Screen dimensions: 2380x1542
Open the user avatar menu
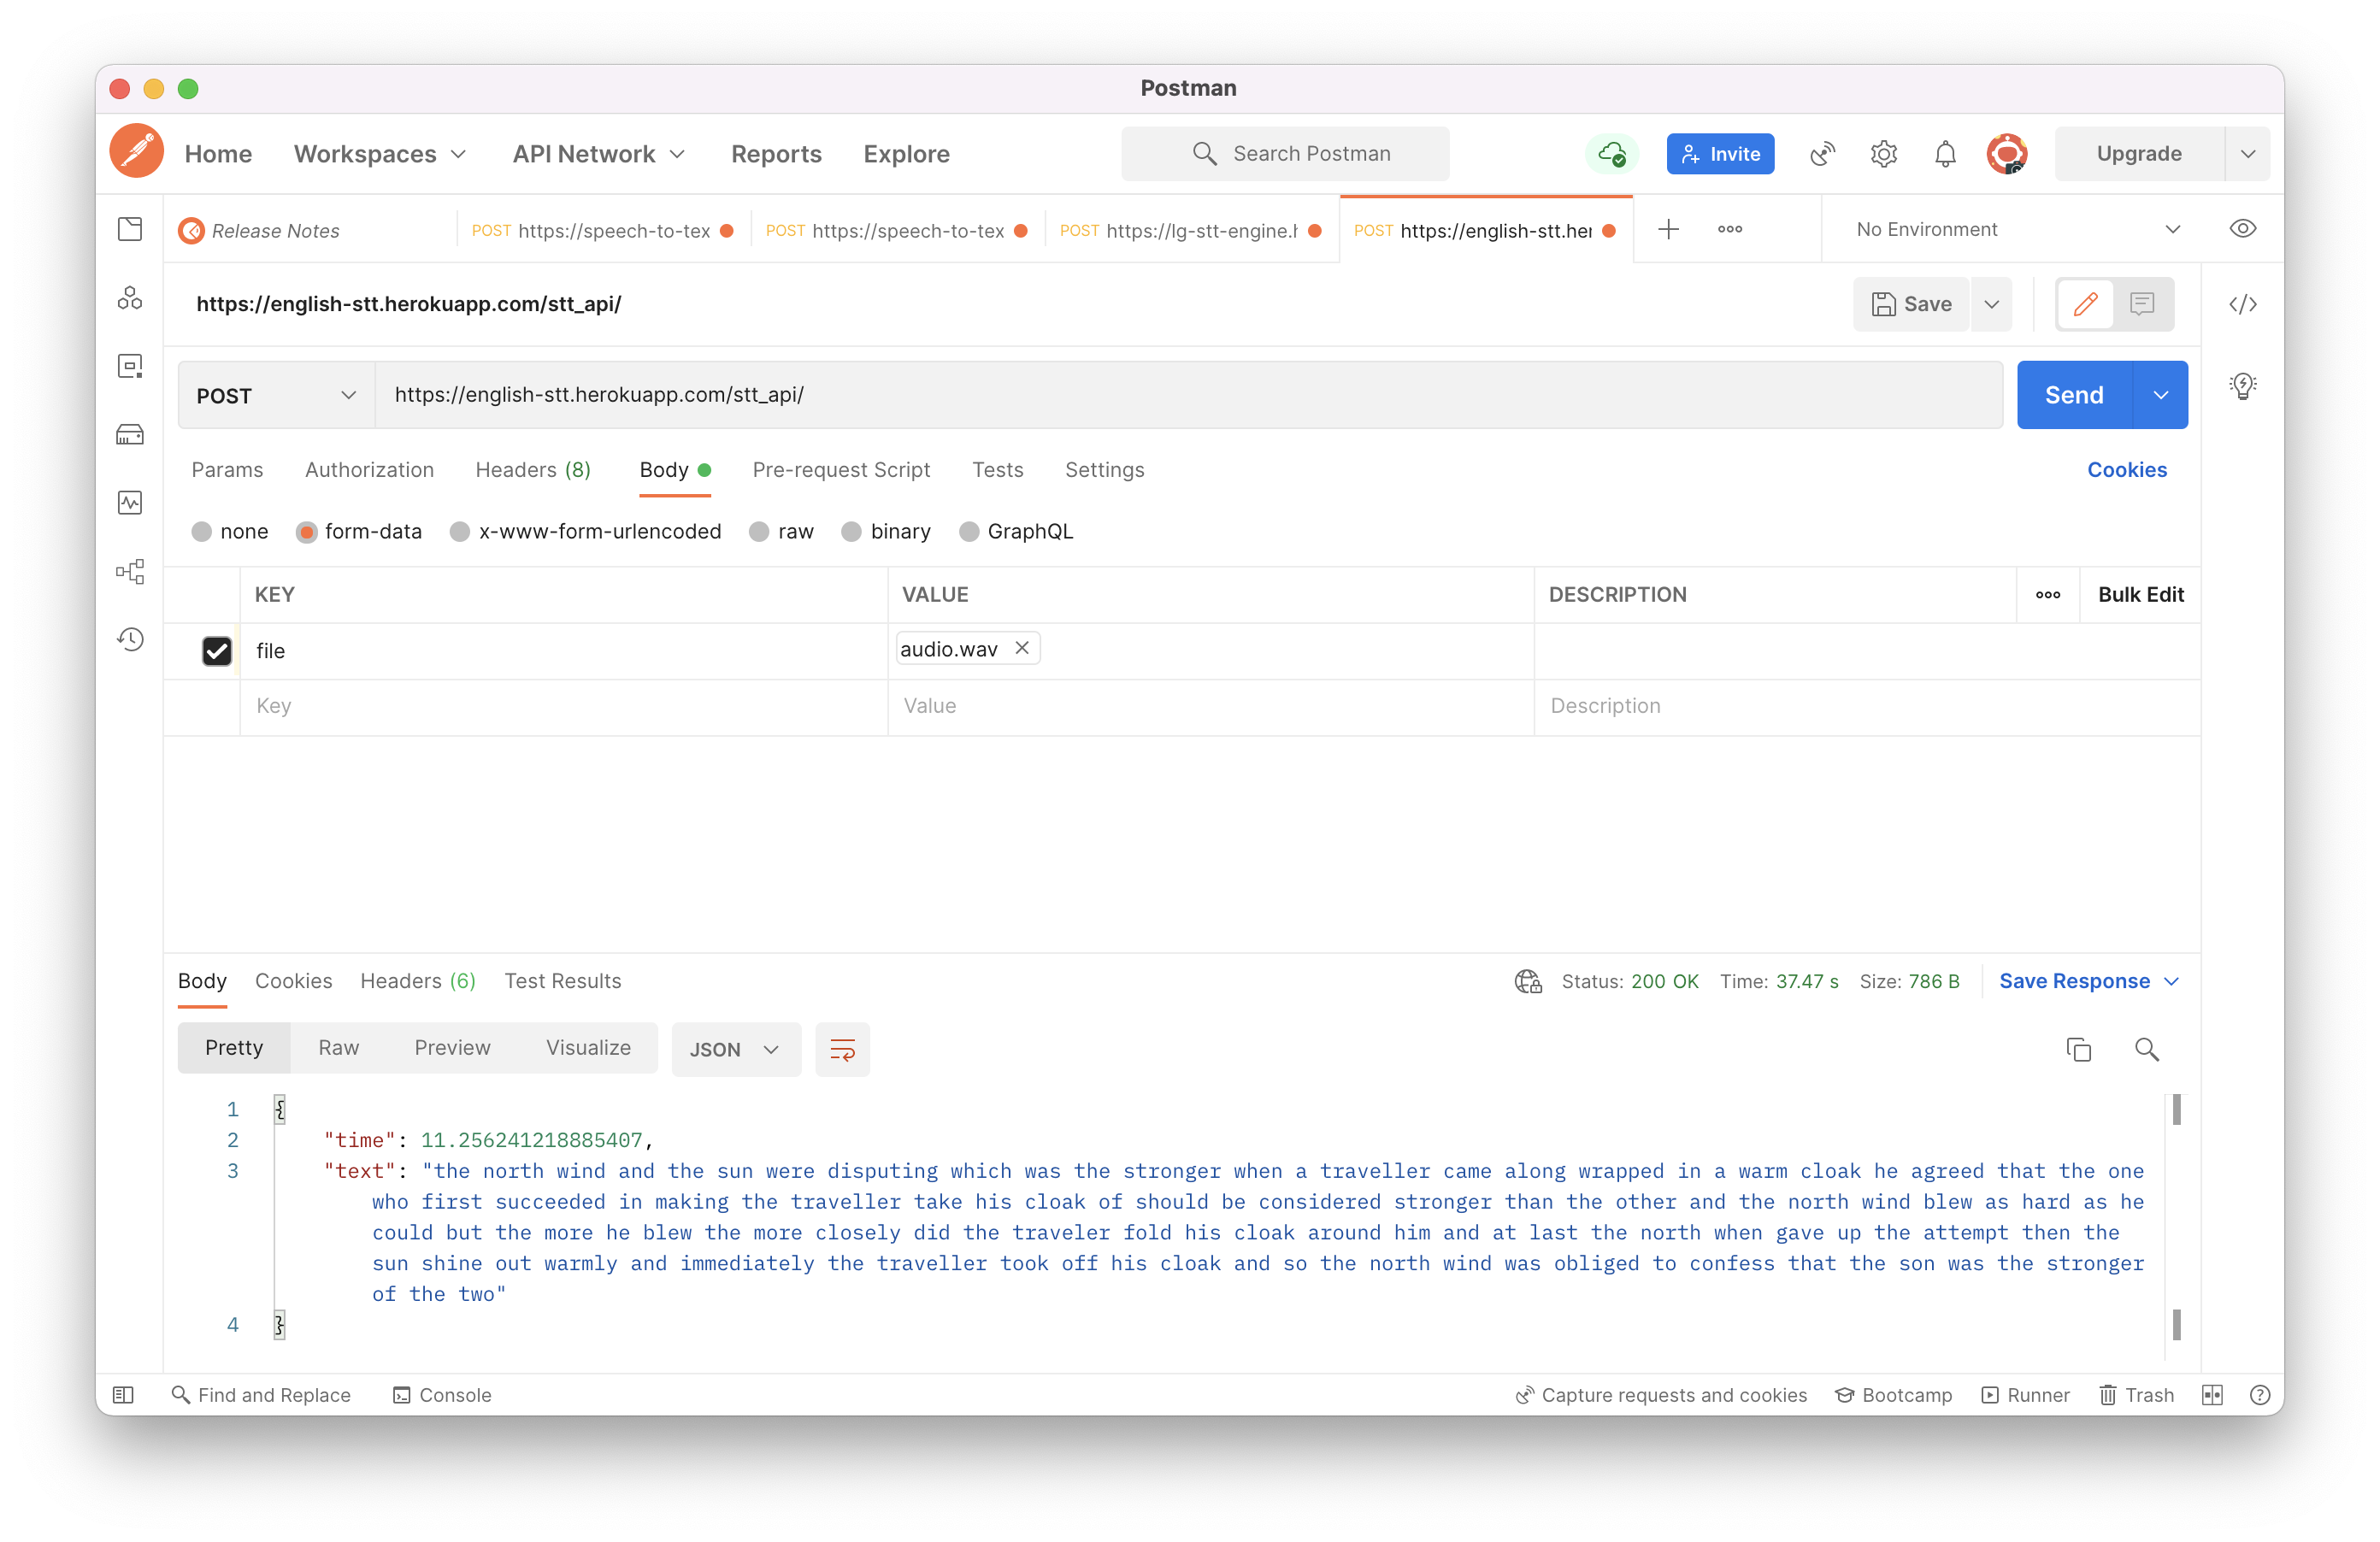2006,153
